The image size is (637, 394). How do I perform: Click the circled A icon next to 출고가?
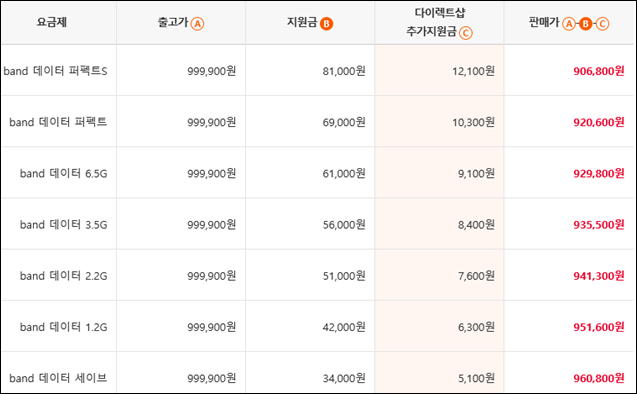pos(197,24)
